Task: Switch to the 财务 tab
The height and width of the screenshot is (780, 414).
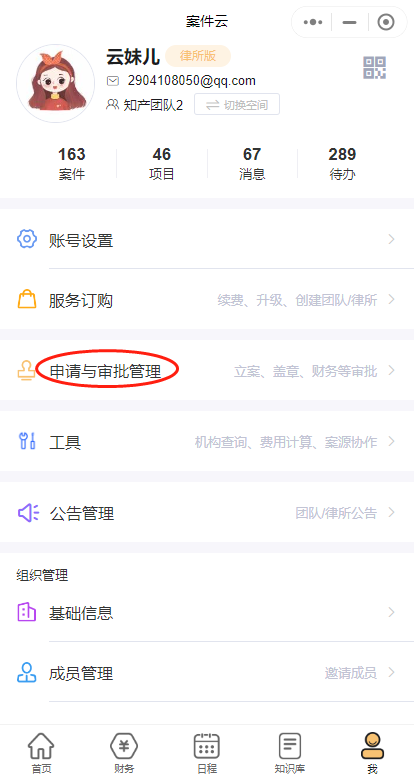Action: pyautogui.click(x=124, y=753)
